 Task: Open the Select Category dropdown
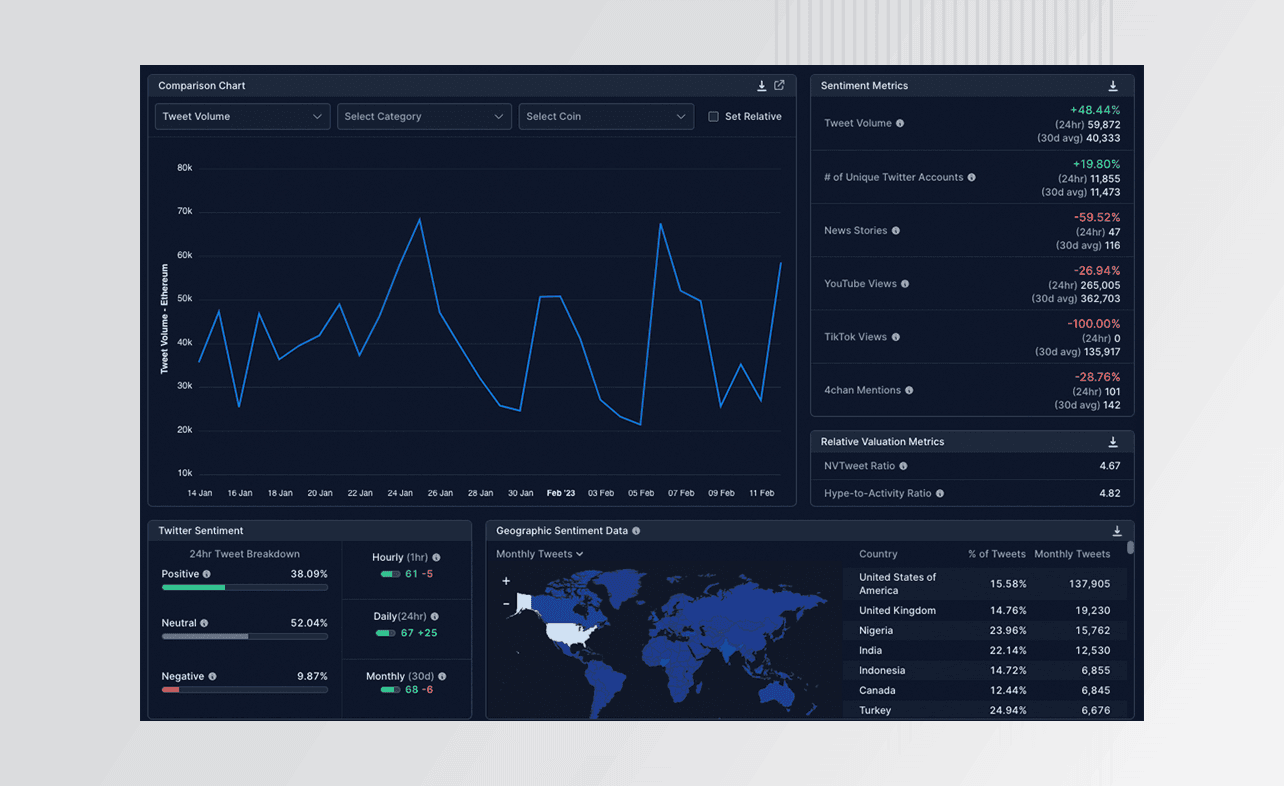[x=425, y=117]
